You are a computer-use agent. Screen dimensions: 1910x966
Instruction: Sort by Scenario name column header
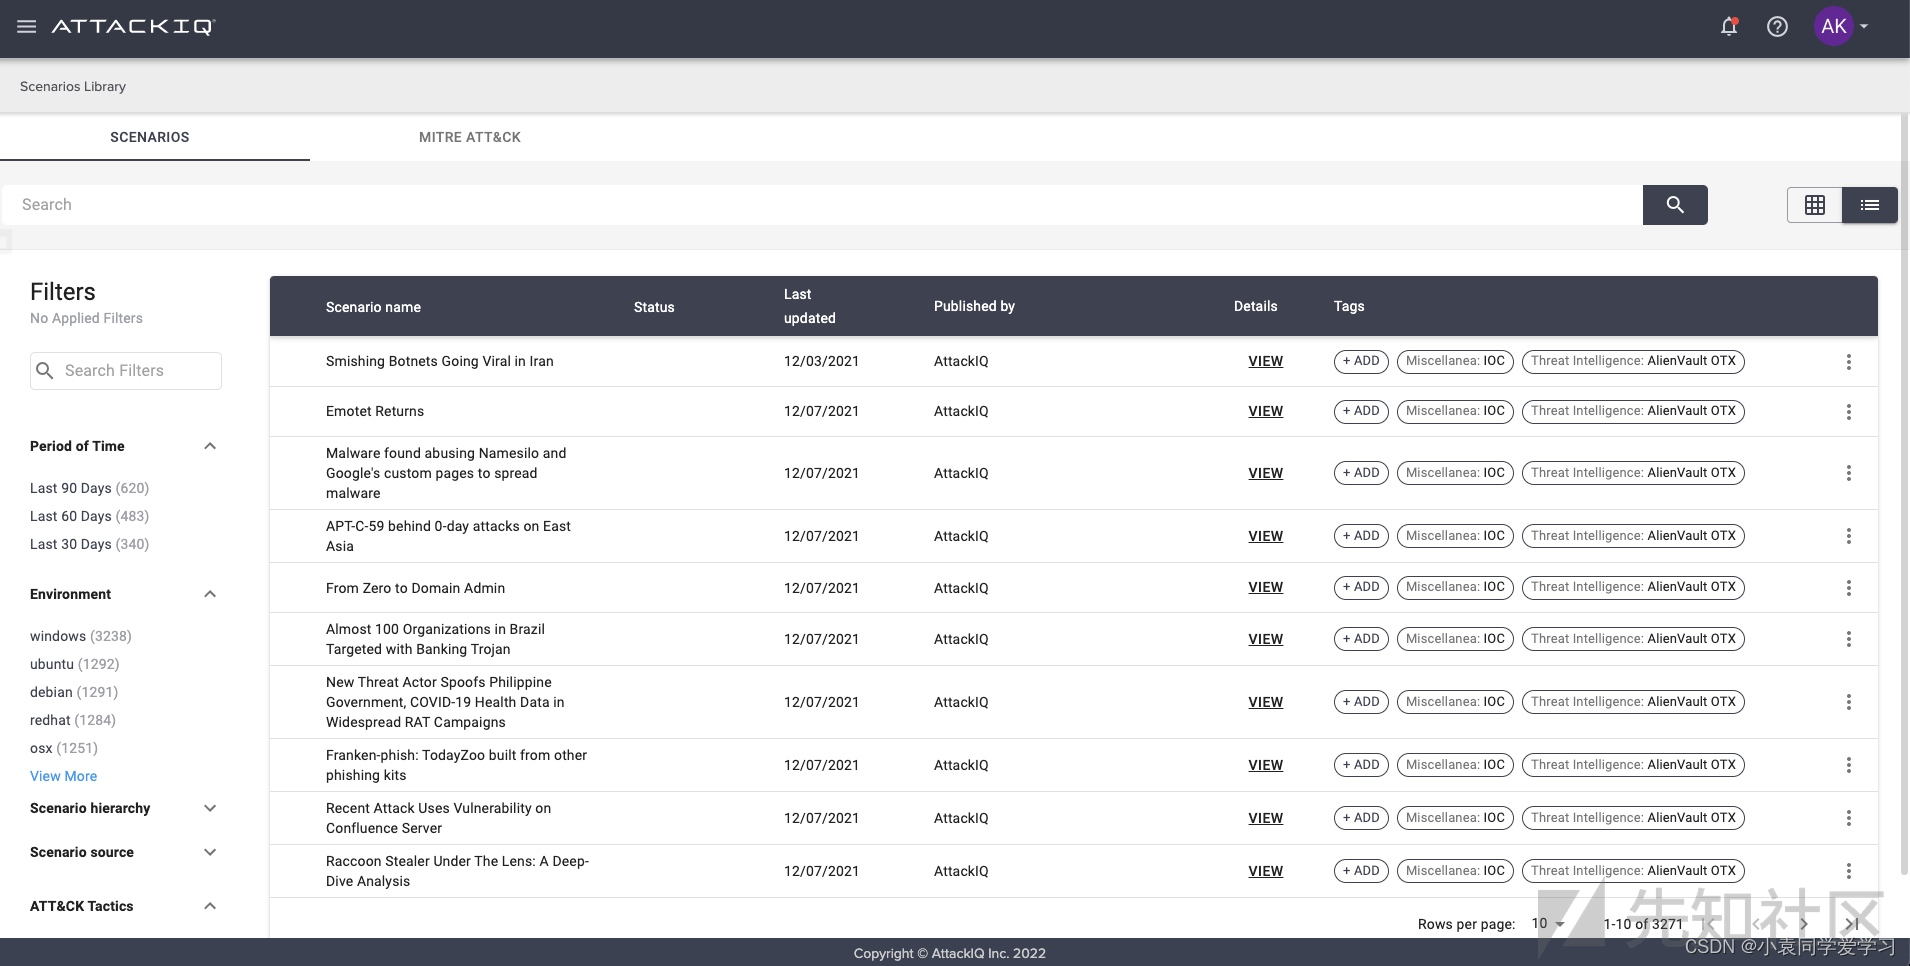(x=373, y=307)
